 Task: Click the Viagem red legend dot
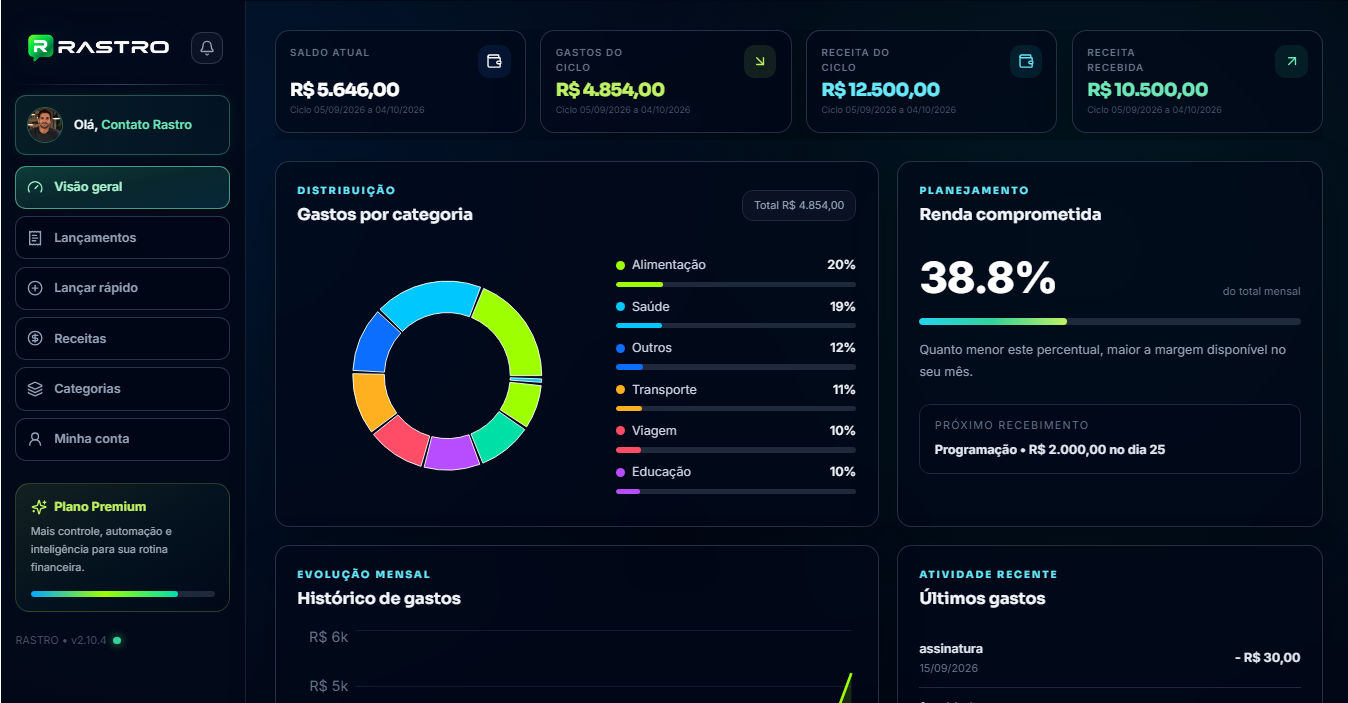point(621,431)
